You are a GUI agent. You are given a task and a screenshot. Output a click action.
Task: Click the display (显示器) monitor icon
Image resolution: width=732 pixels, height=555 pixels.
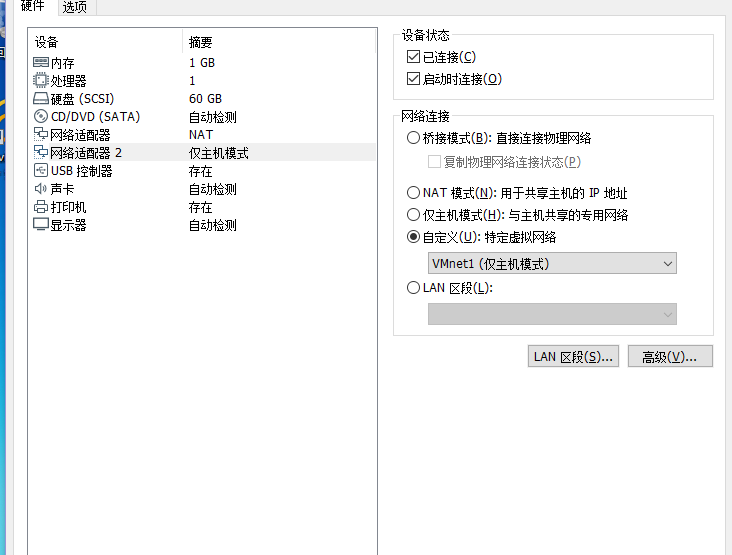click(x=41, y=225)
